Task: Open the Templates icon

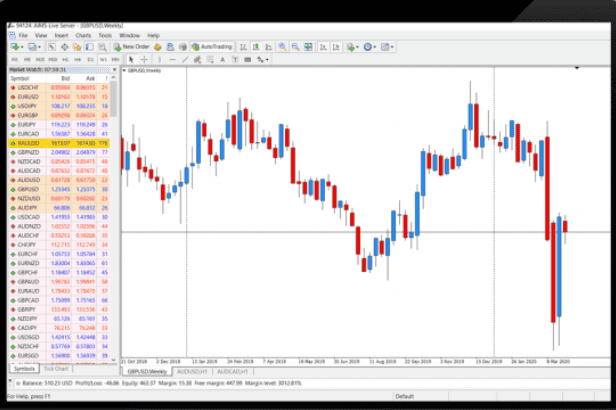Action: point(385,47)
